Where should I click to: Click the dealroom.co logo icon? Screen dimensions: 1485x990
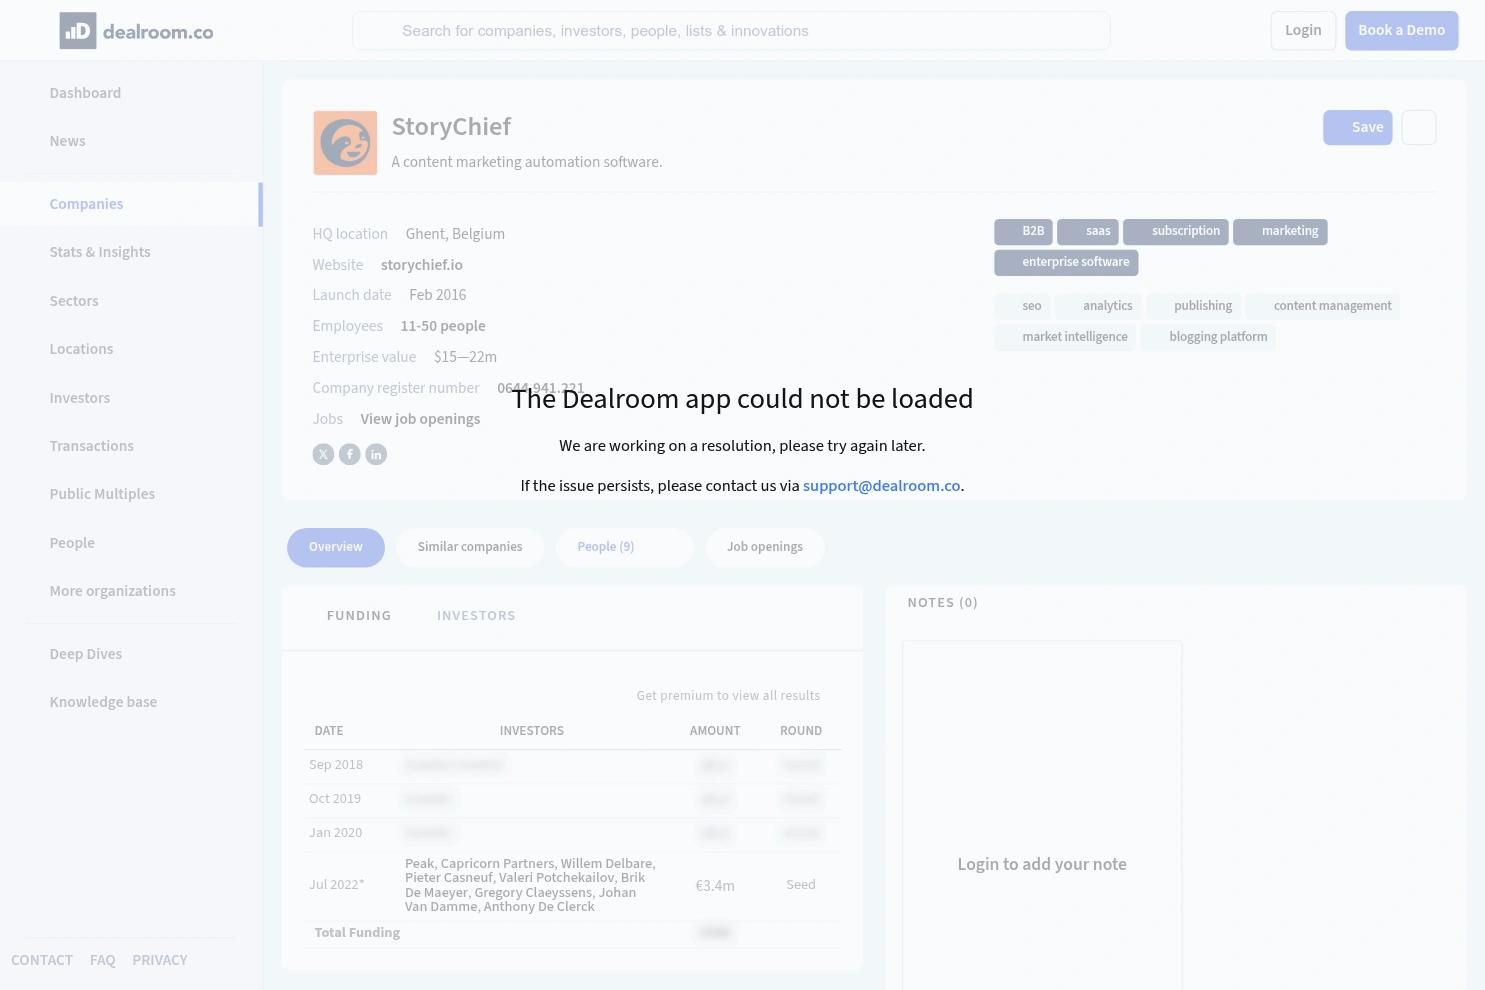(78, 31)
